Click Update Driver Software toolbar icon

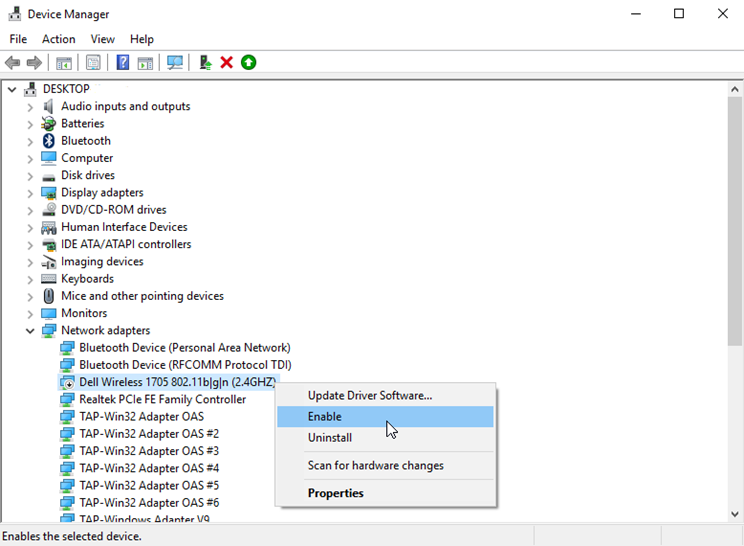pos(205,63)
